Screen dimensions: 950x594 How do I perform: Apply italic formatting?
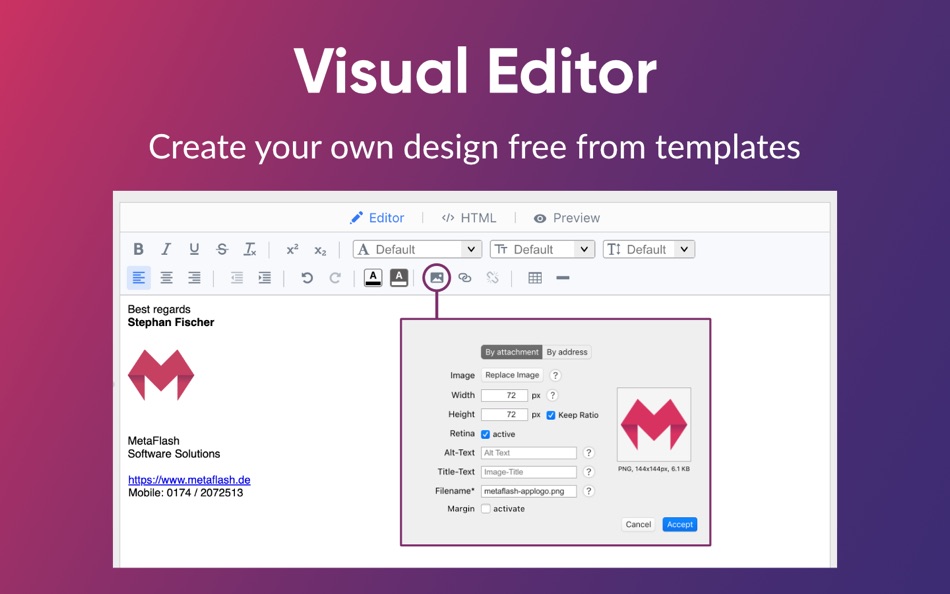pyautogui.click(x=166, y=249)
